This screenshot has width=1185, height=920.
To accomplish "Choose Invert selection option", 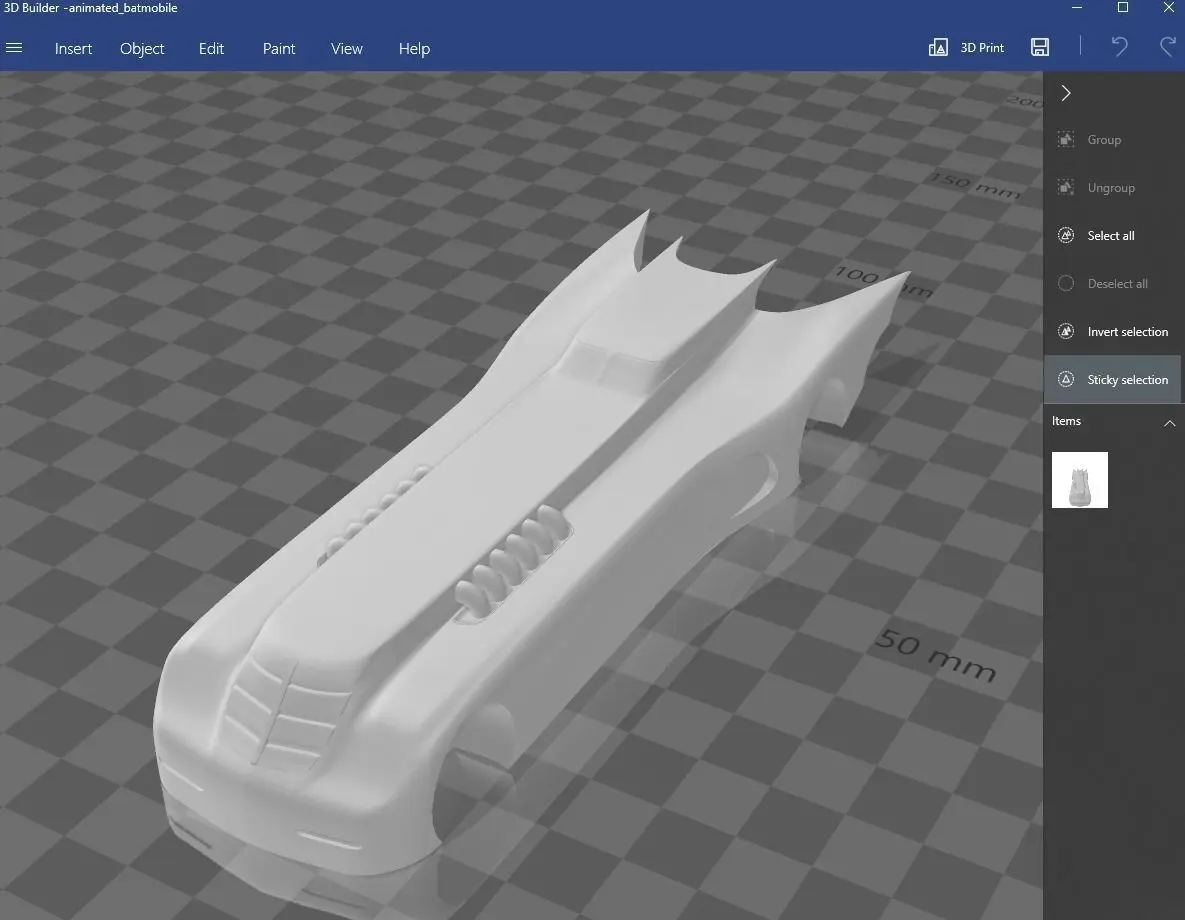I will pos(1128,332).
